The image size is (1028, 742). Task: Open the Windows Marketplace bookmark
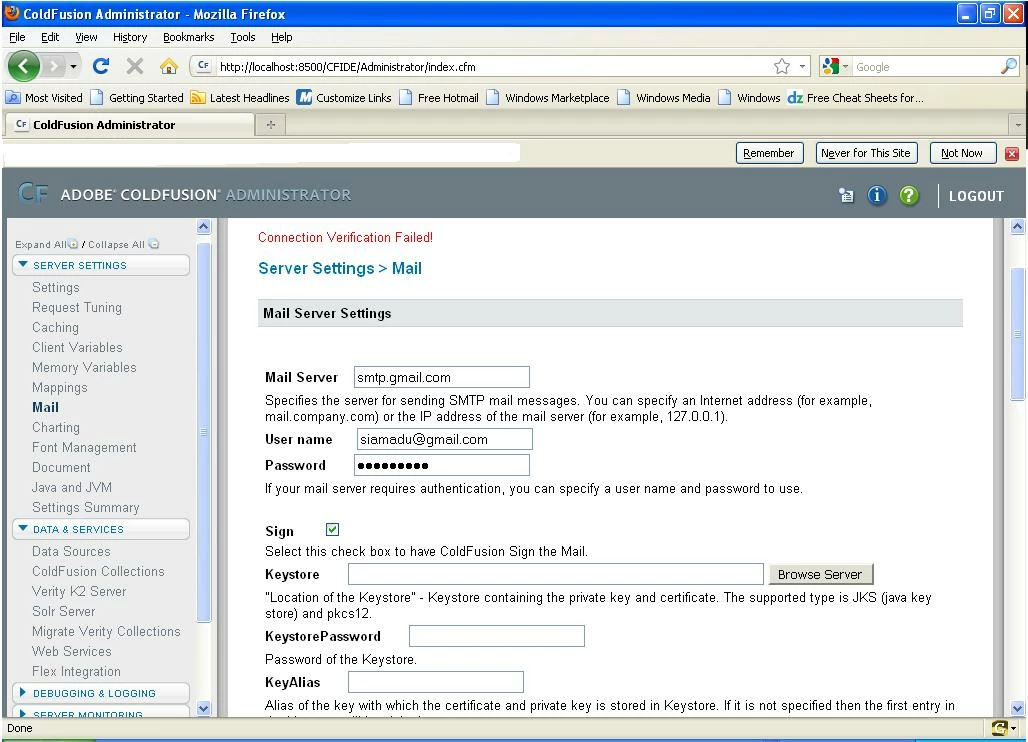[547, 98]
